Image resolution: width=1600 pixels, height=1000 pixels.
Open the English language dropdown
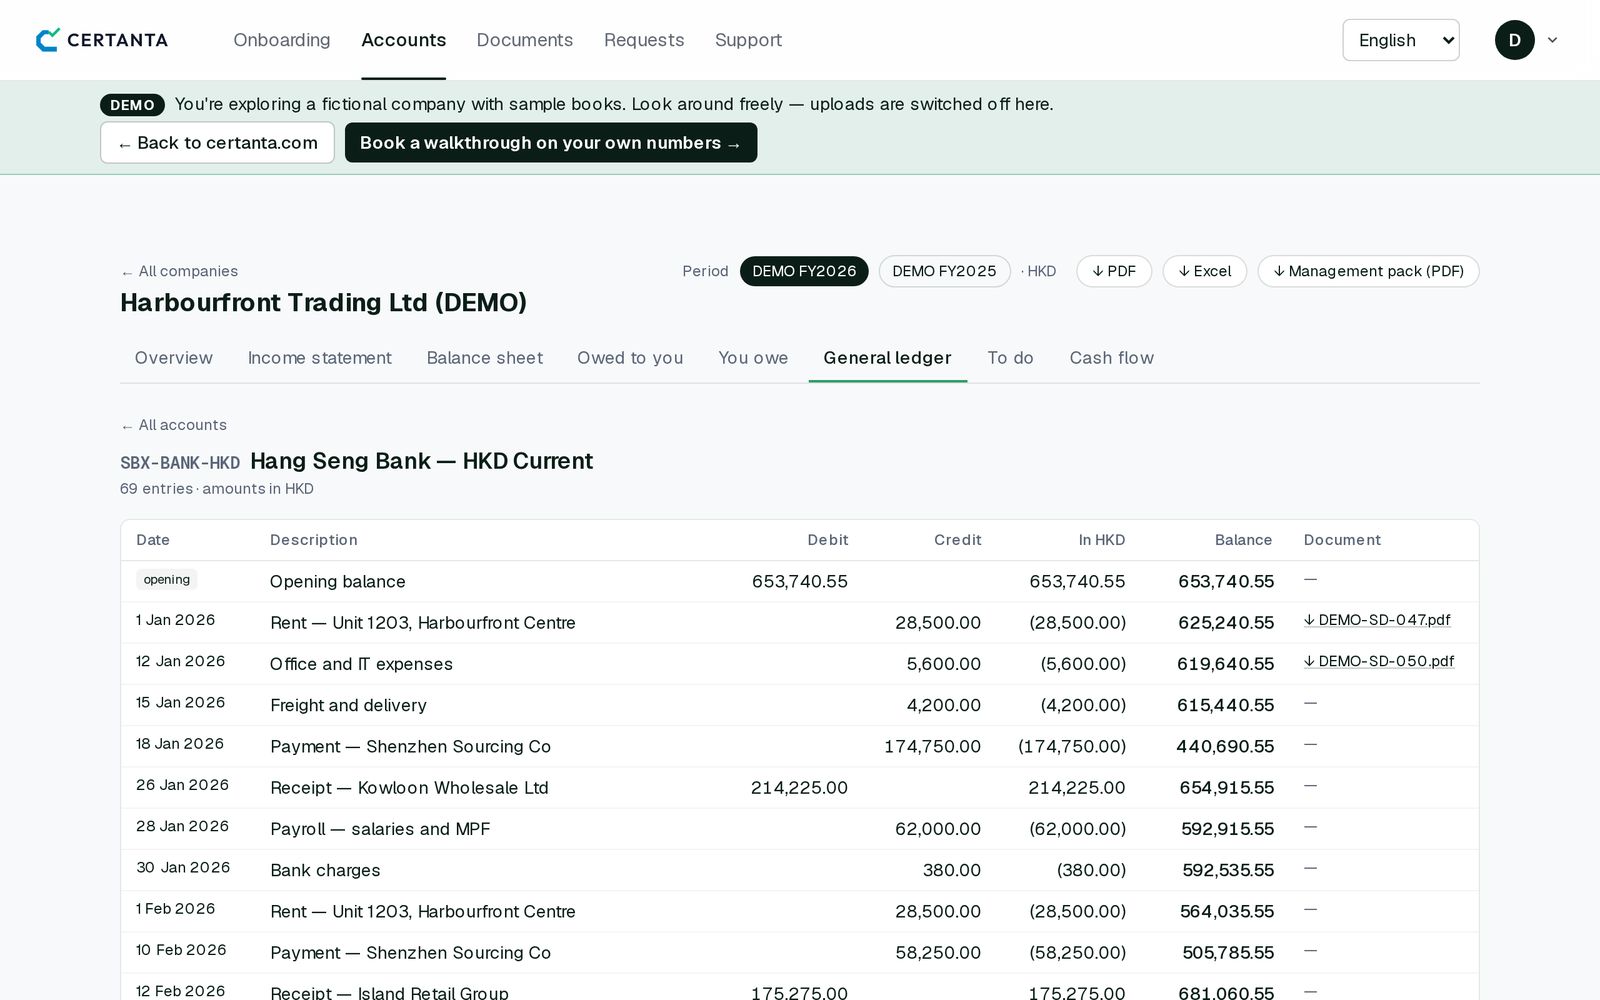click(x=1400, y=40)
